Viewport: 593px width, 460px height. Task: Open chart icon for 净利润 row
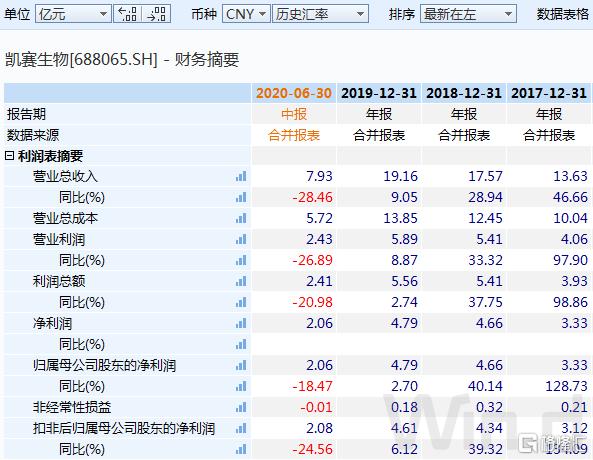241,323
